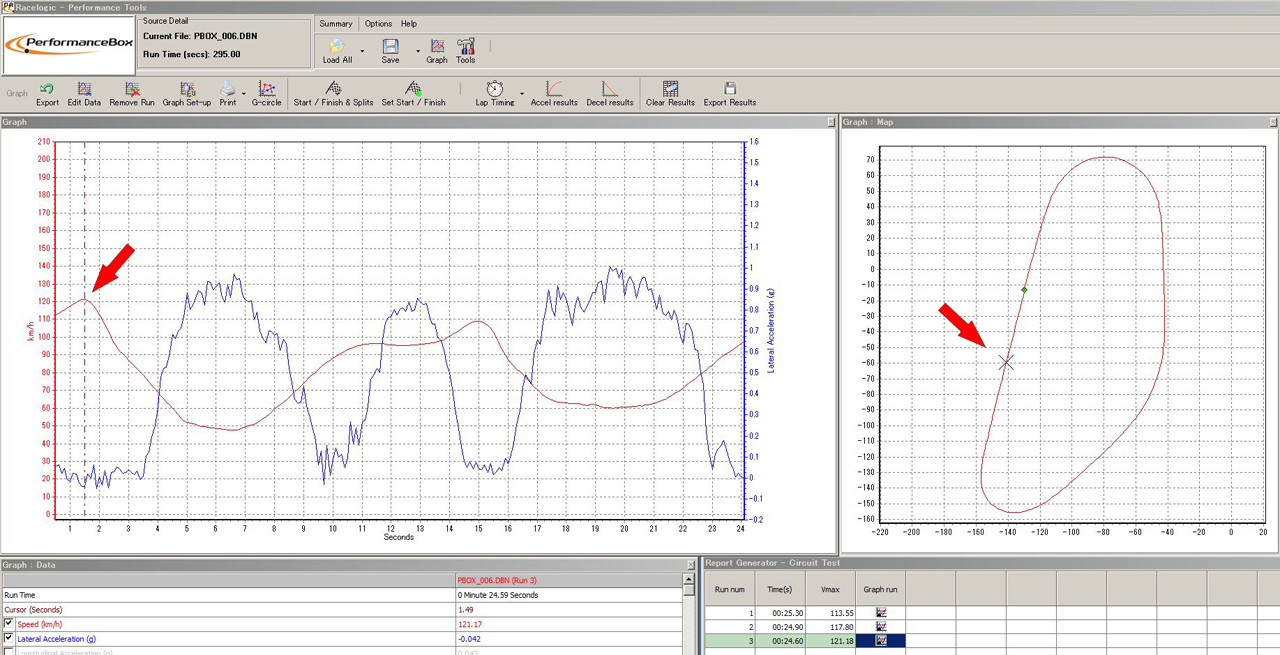Click the Tools toolbox icon
This screenshot has width=1280, height=655.
click(x=465, y=46)
